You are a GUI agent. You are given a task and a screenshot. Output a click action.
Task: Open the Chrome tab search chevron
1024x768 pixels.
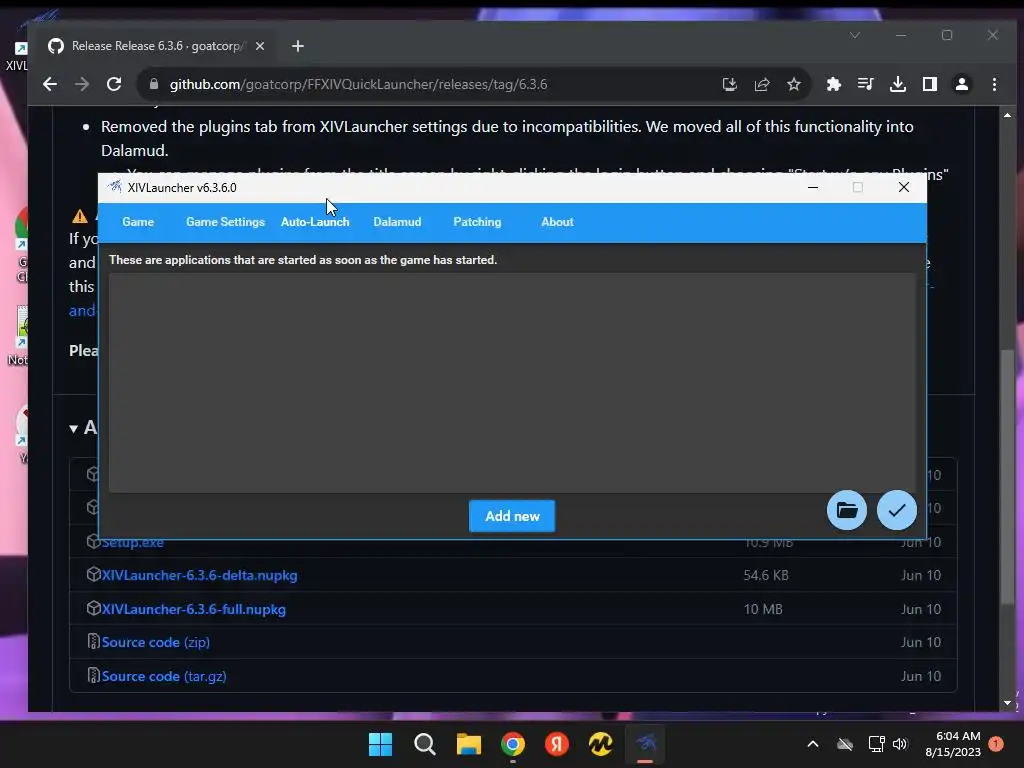(x=855, y=35)
